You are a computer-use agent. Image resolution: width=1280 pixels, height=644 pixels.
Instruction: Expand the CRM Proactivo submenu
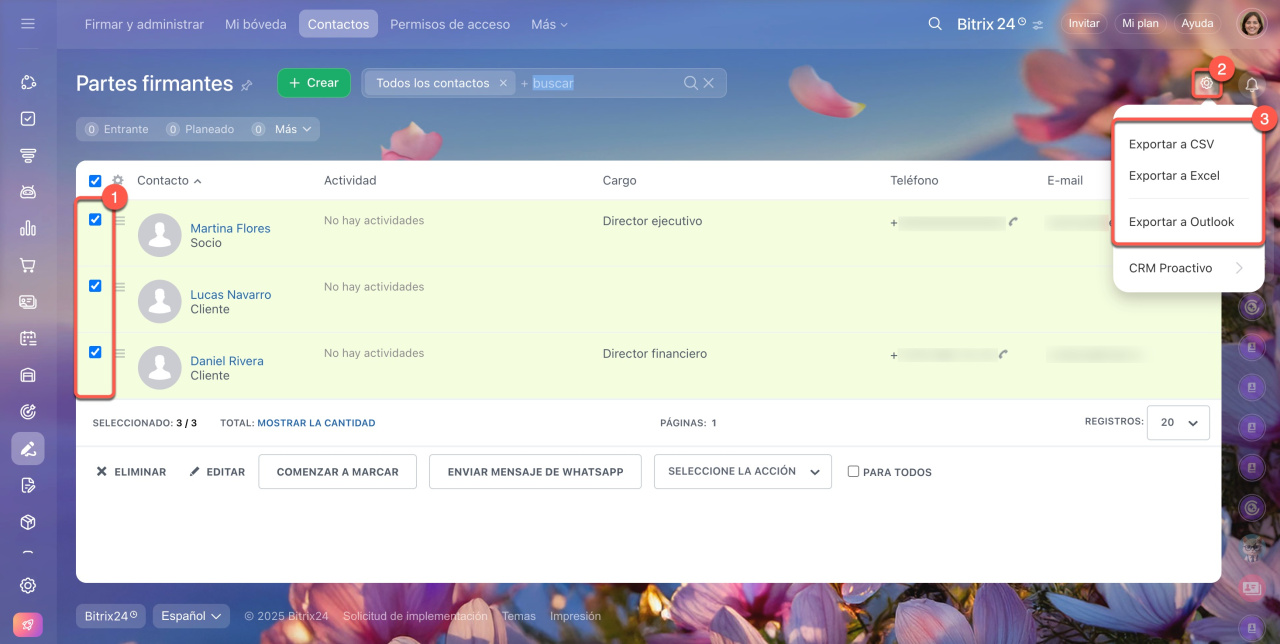click(1186, 268)
